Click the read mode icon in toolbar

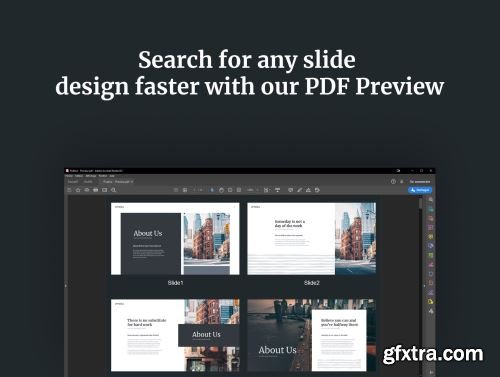277,190
